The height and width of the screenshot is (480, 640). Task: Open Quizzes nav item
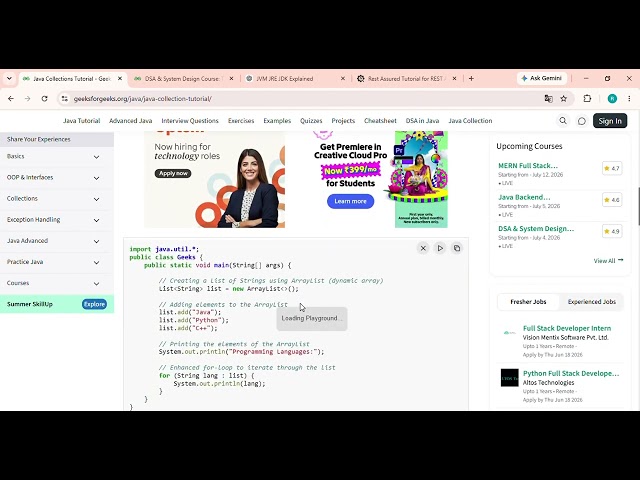tap(311, 121)
